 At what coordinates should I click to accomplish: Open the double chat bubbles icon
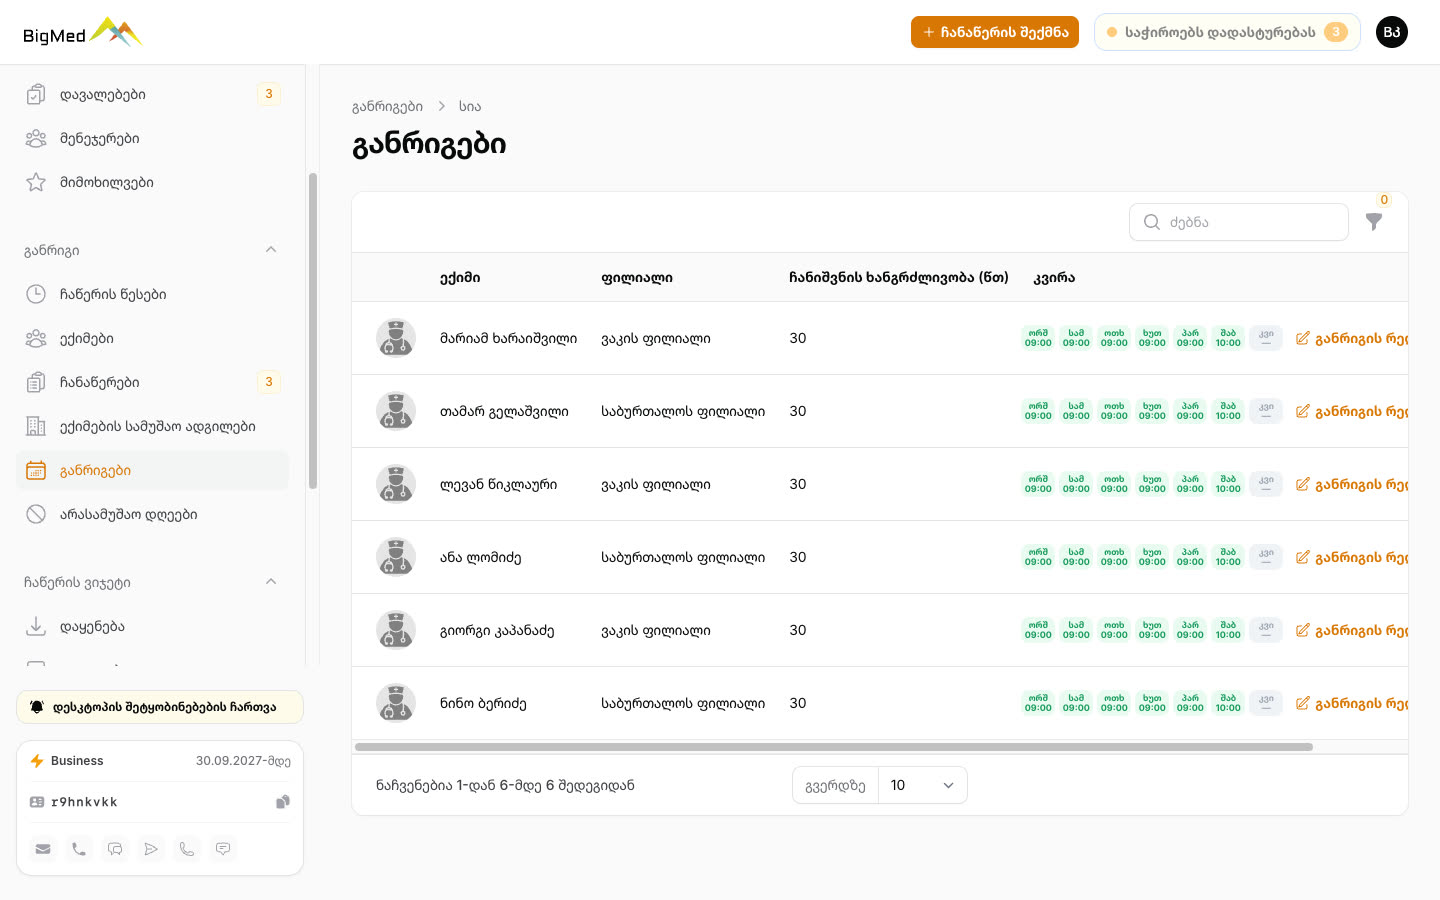(x=115, y=849)
